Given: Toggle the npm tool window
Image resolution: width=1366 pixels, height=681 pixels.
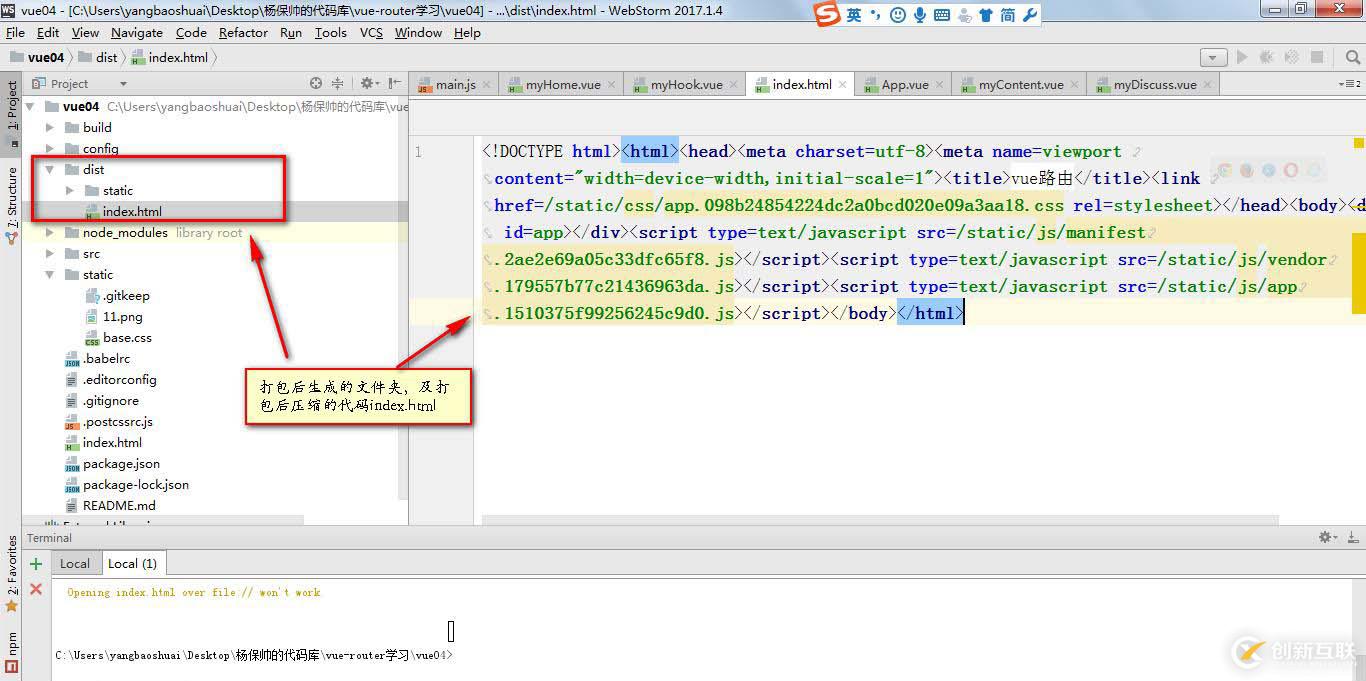Looking at the screenshot, I should 12,650.
